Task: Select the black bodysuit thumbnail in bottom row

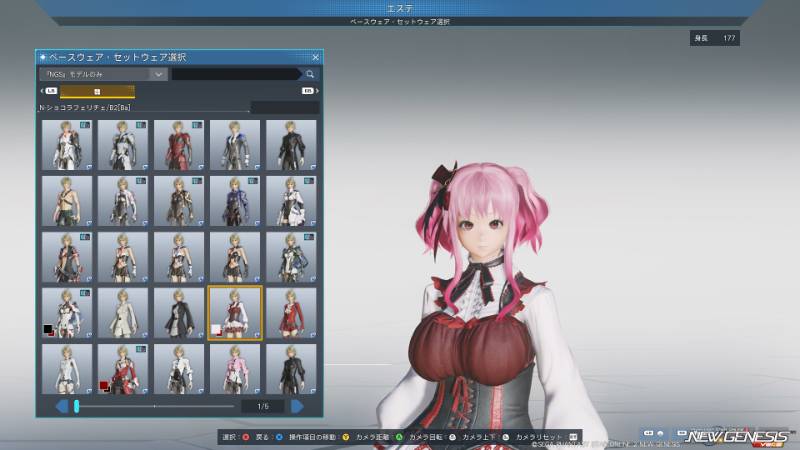Action: click(291, 369)
